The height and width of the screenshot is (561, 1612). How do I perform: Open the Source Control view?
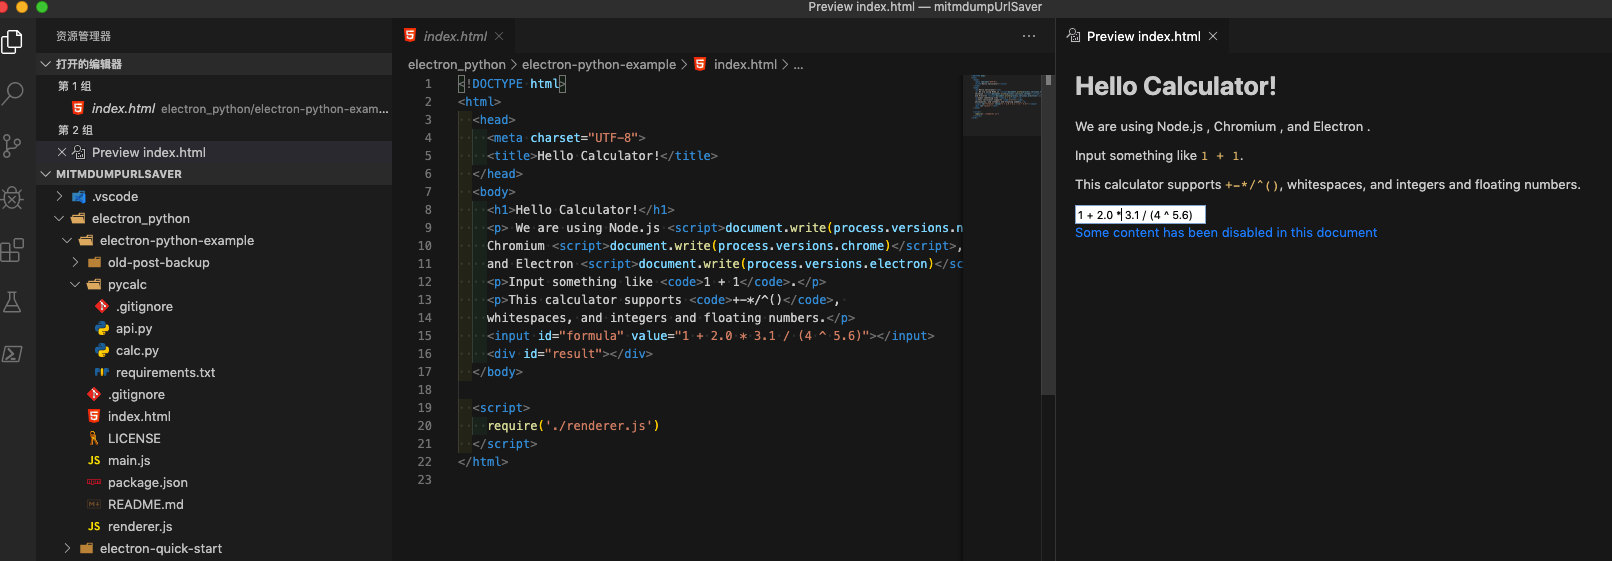coord(12,146)
